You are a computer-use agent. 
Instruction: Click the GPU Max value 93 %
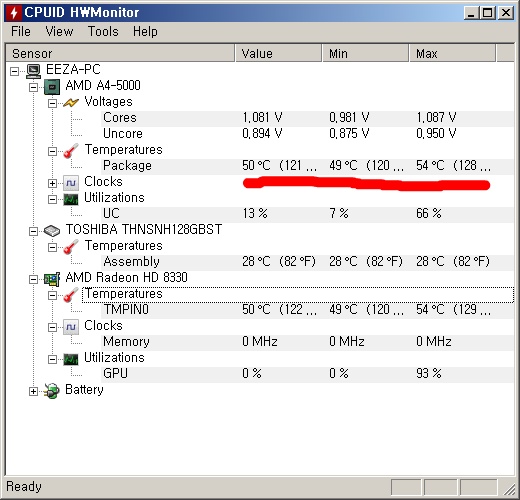tap(429, 374)
